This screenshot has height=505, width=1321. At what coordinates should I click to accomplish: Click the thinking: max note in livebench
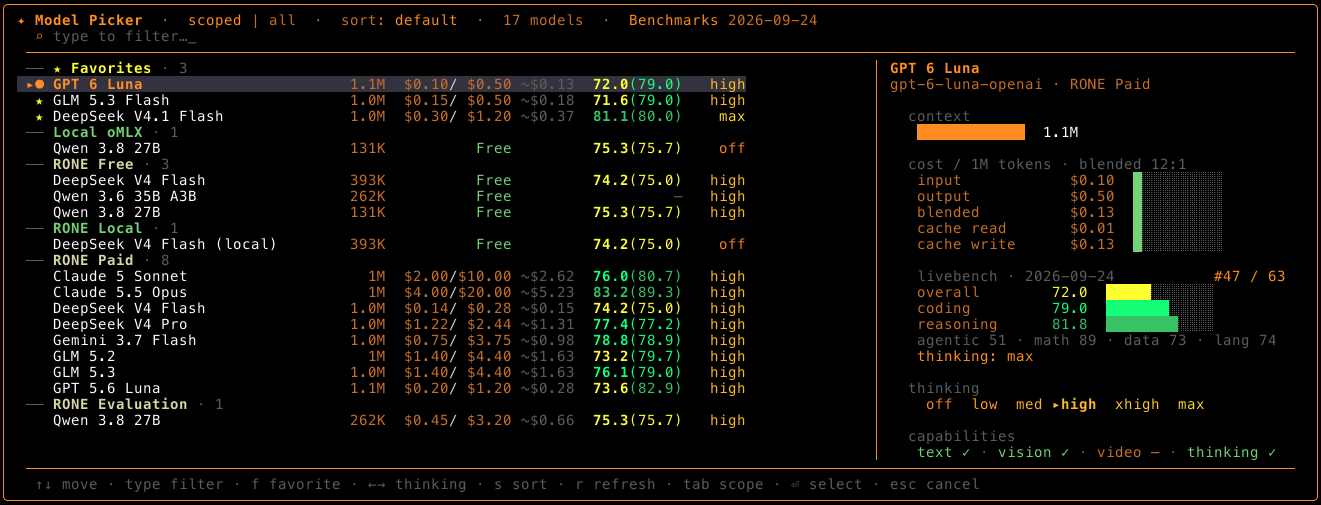point(975,356)
